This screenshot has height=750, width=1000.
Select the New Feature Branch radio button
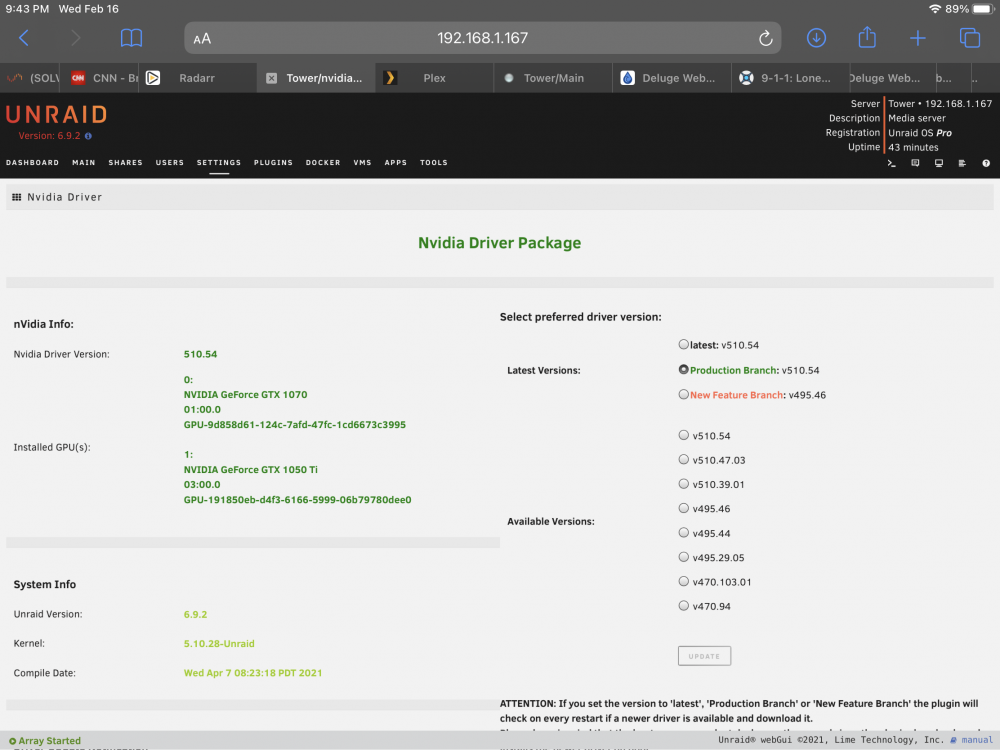coord(684,394)
